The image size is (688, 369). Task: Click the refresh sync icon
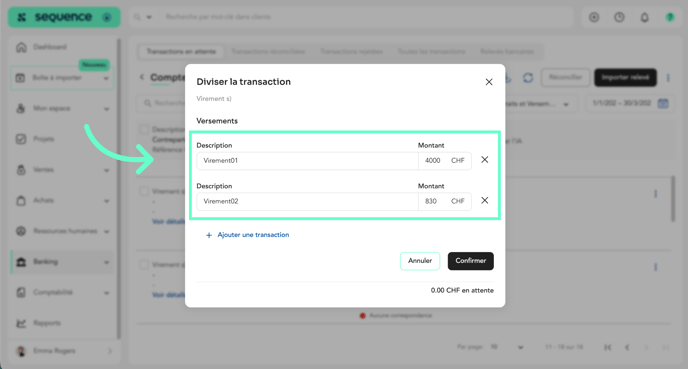coord(528,78)
